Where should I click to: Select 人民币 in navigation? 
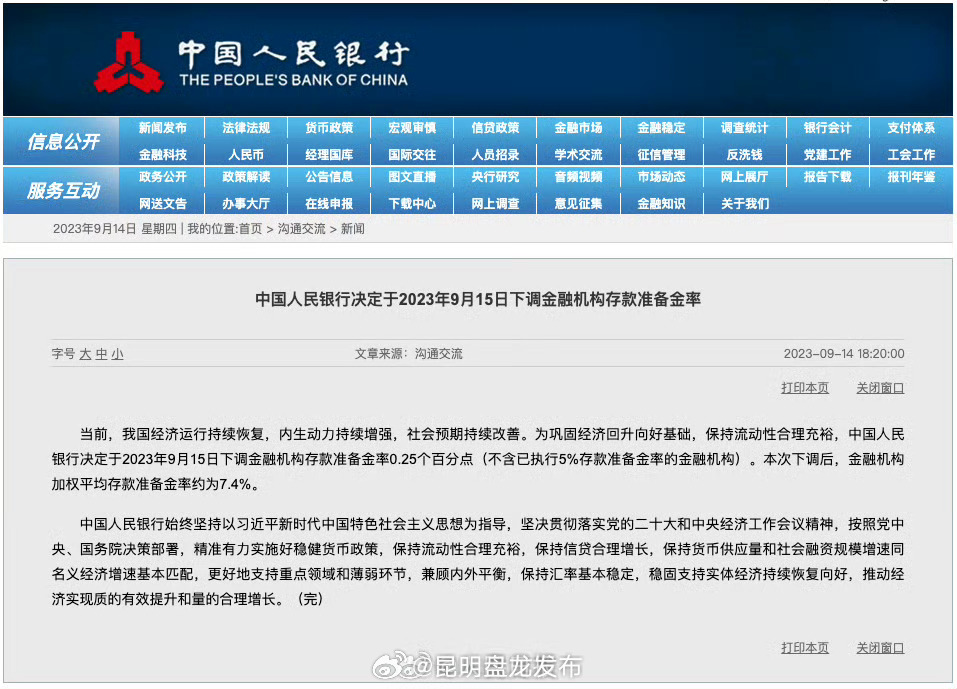(246, 155)
